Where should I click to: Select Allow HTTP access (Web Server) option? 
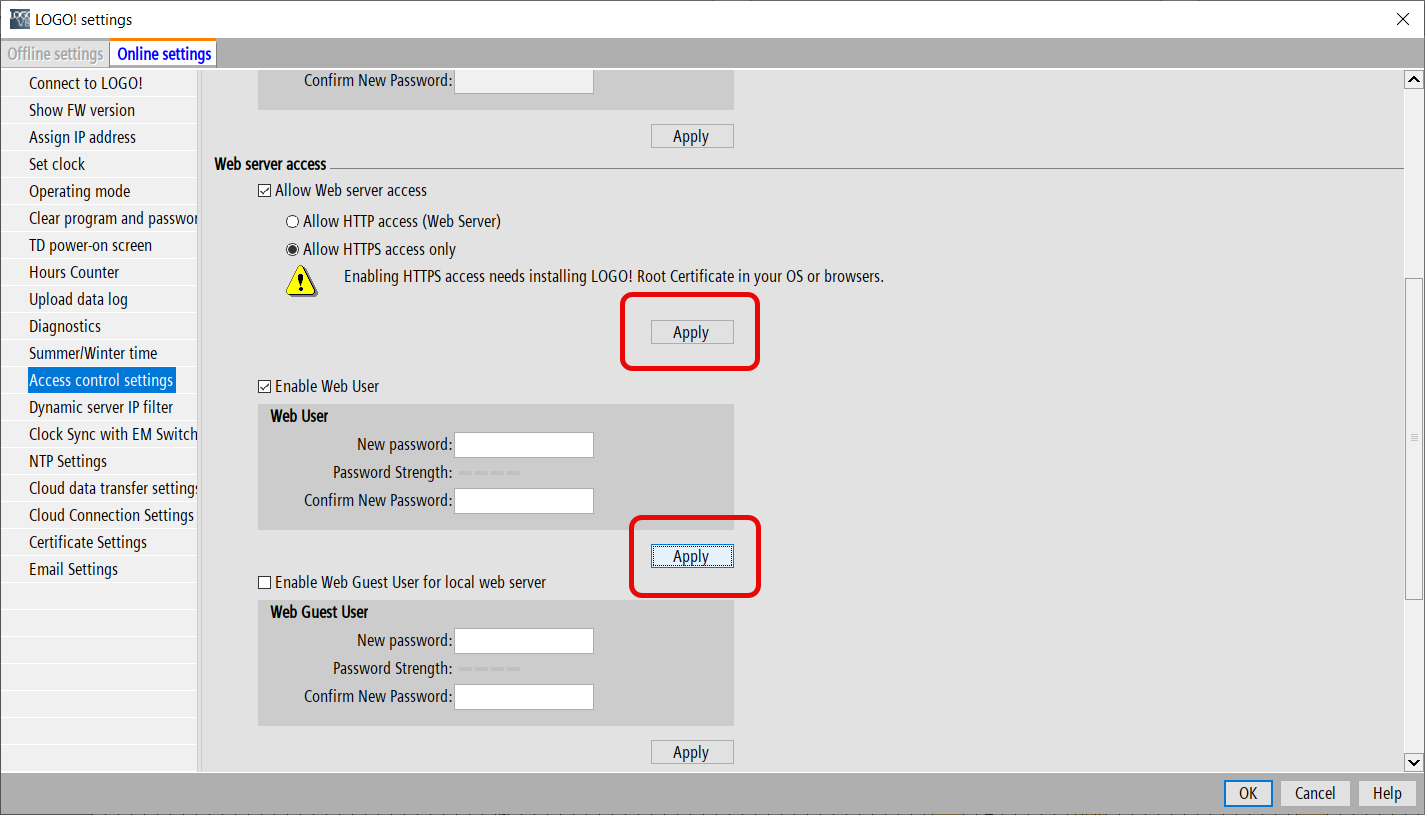tap(293, 221)
